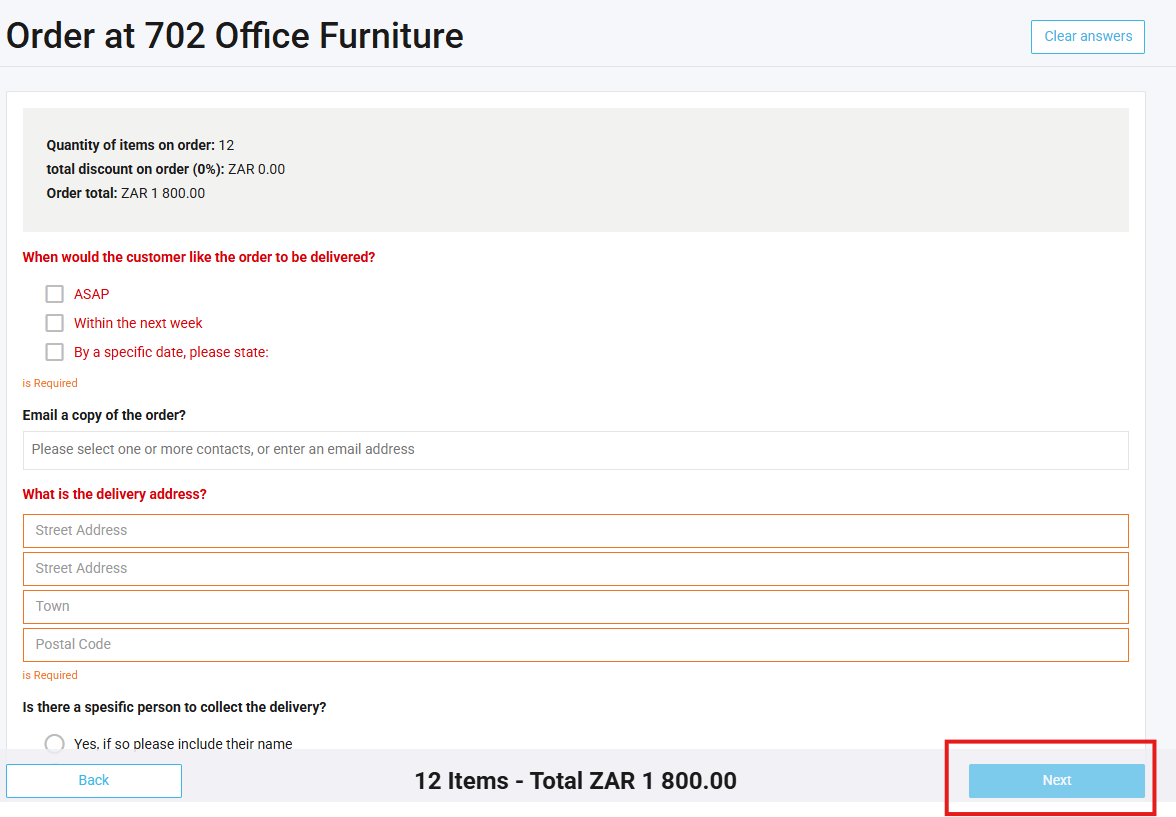Check the By a specific date box
The height and width of the screenshot is (817, 1176).
(55, 352)
